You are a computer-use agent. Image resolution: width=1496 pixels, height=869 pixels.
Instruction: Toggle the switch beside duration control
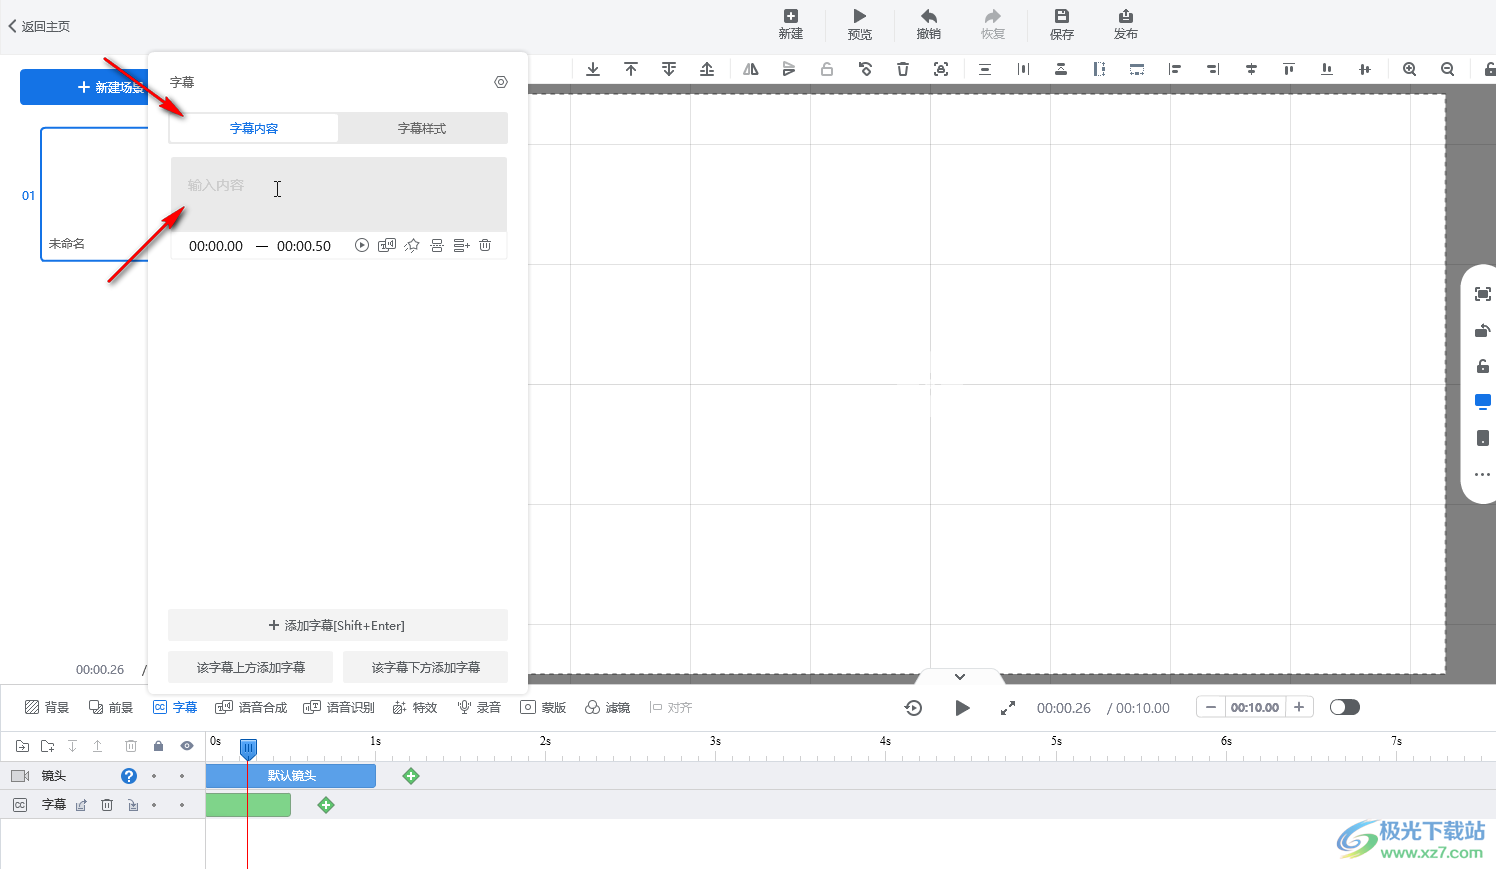pyautogui.click(x=1345, y=707)
